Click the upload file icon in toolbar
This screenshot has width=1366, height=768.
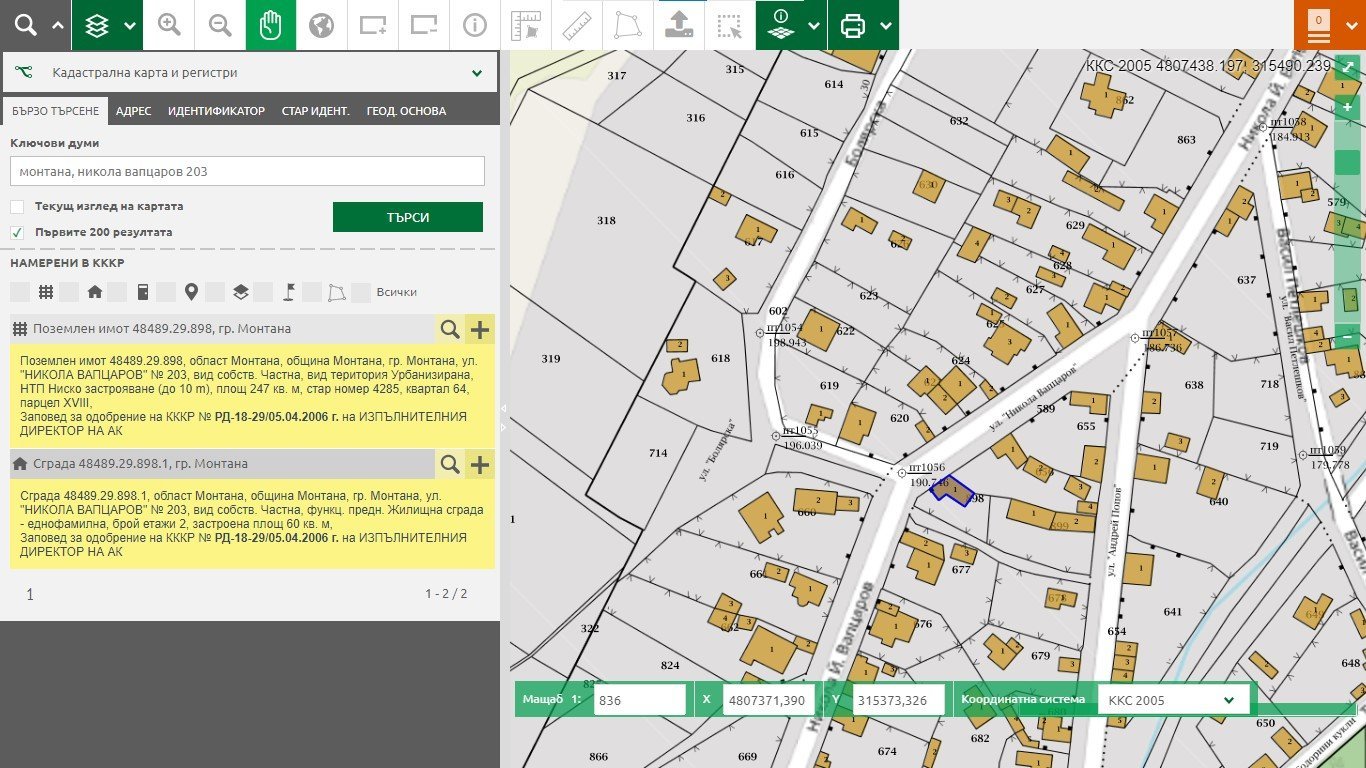coord(679,25)
